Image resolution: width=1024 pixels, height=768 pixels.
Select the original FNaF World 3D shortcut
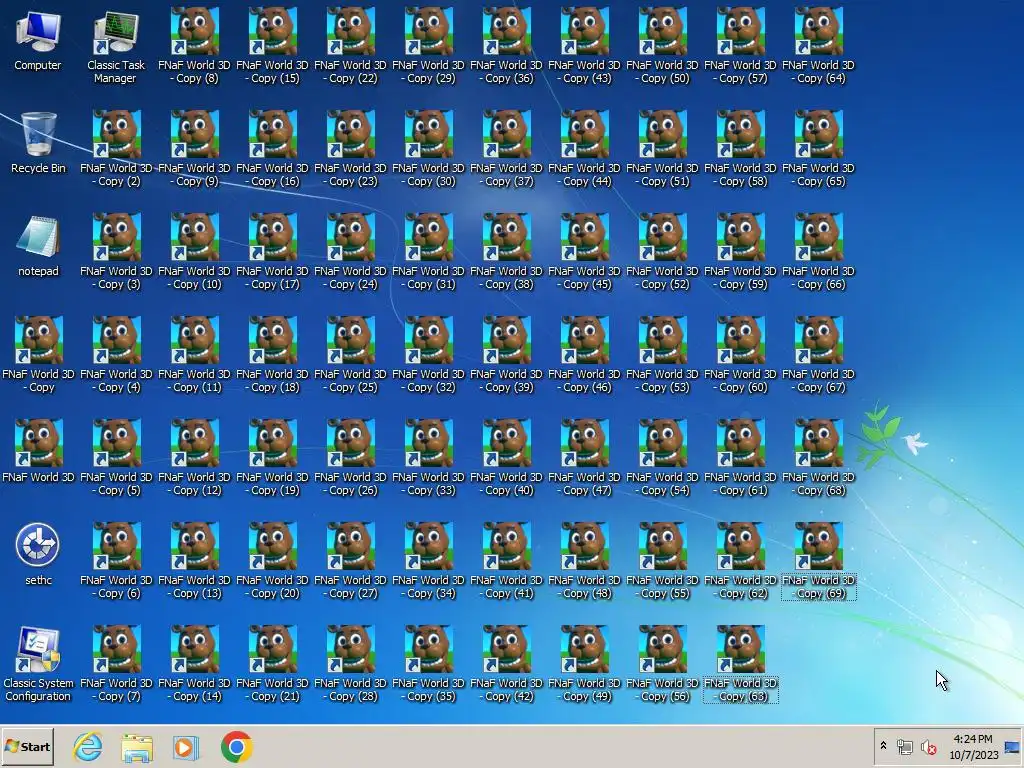click(x=38, y=451)
